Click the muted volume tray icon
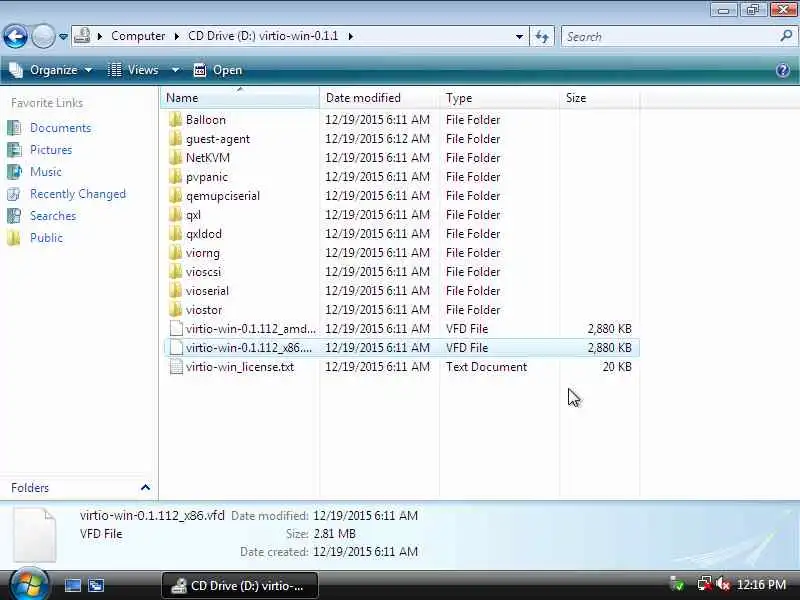The width and height of the screenshot is (800, 600). coord(723,584)
